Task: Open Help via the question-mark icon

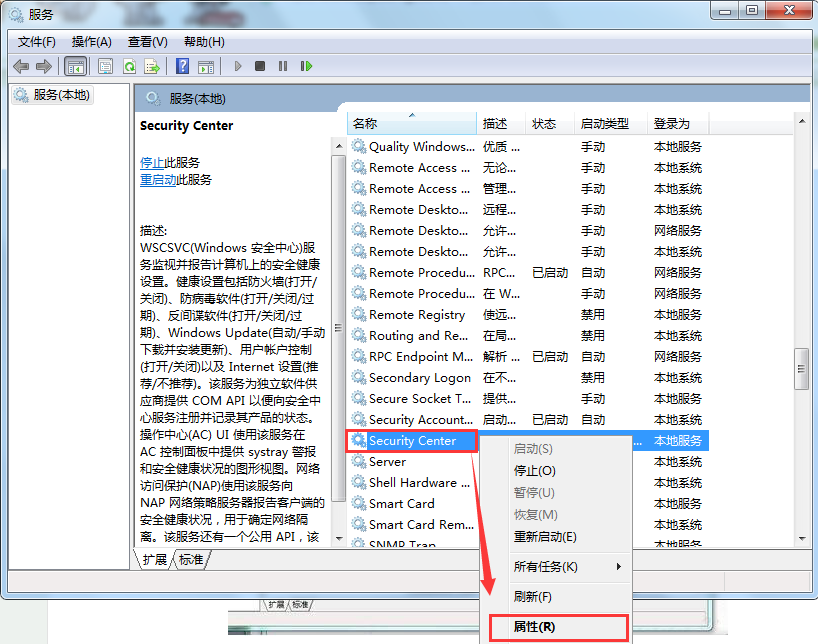Action: pyautogui.click(x=182, y=66)
